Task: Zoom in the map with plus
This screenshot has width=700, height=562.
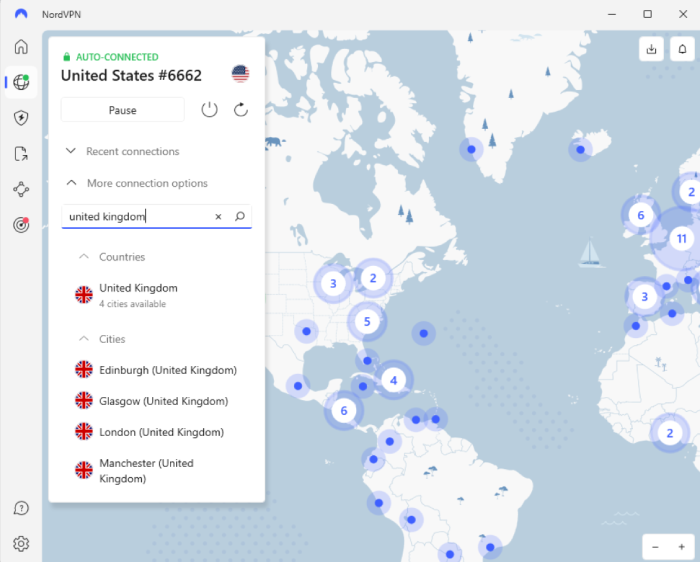Action: click(682, 547)
